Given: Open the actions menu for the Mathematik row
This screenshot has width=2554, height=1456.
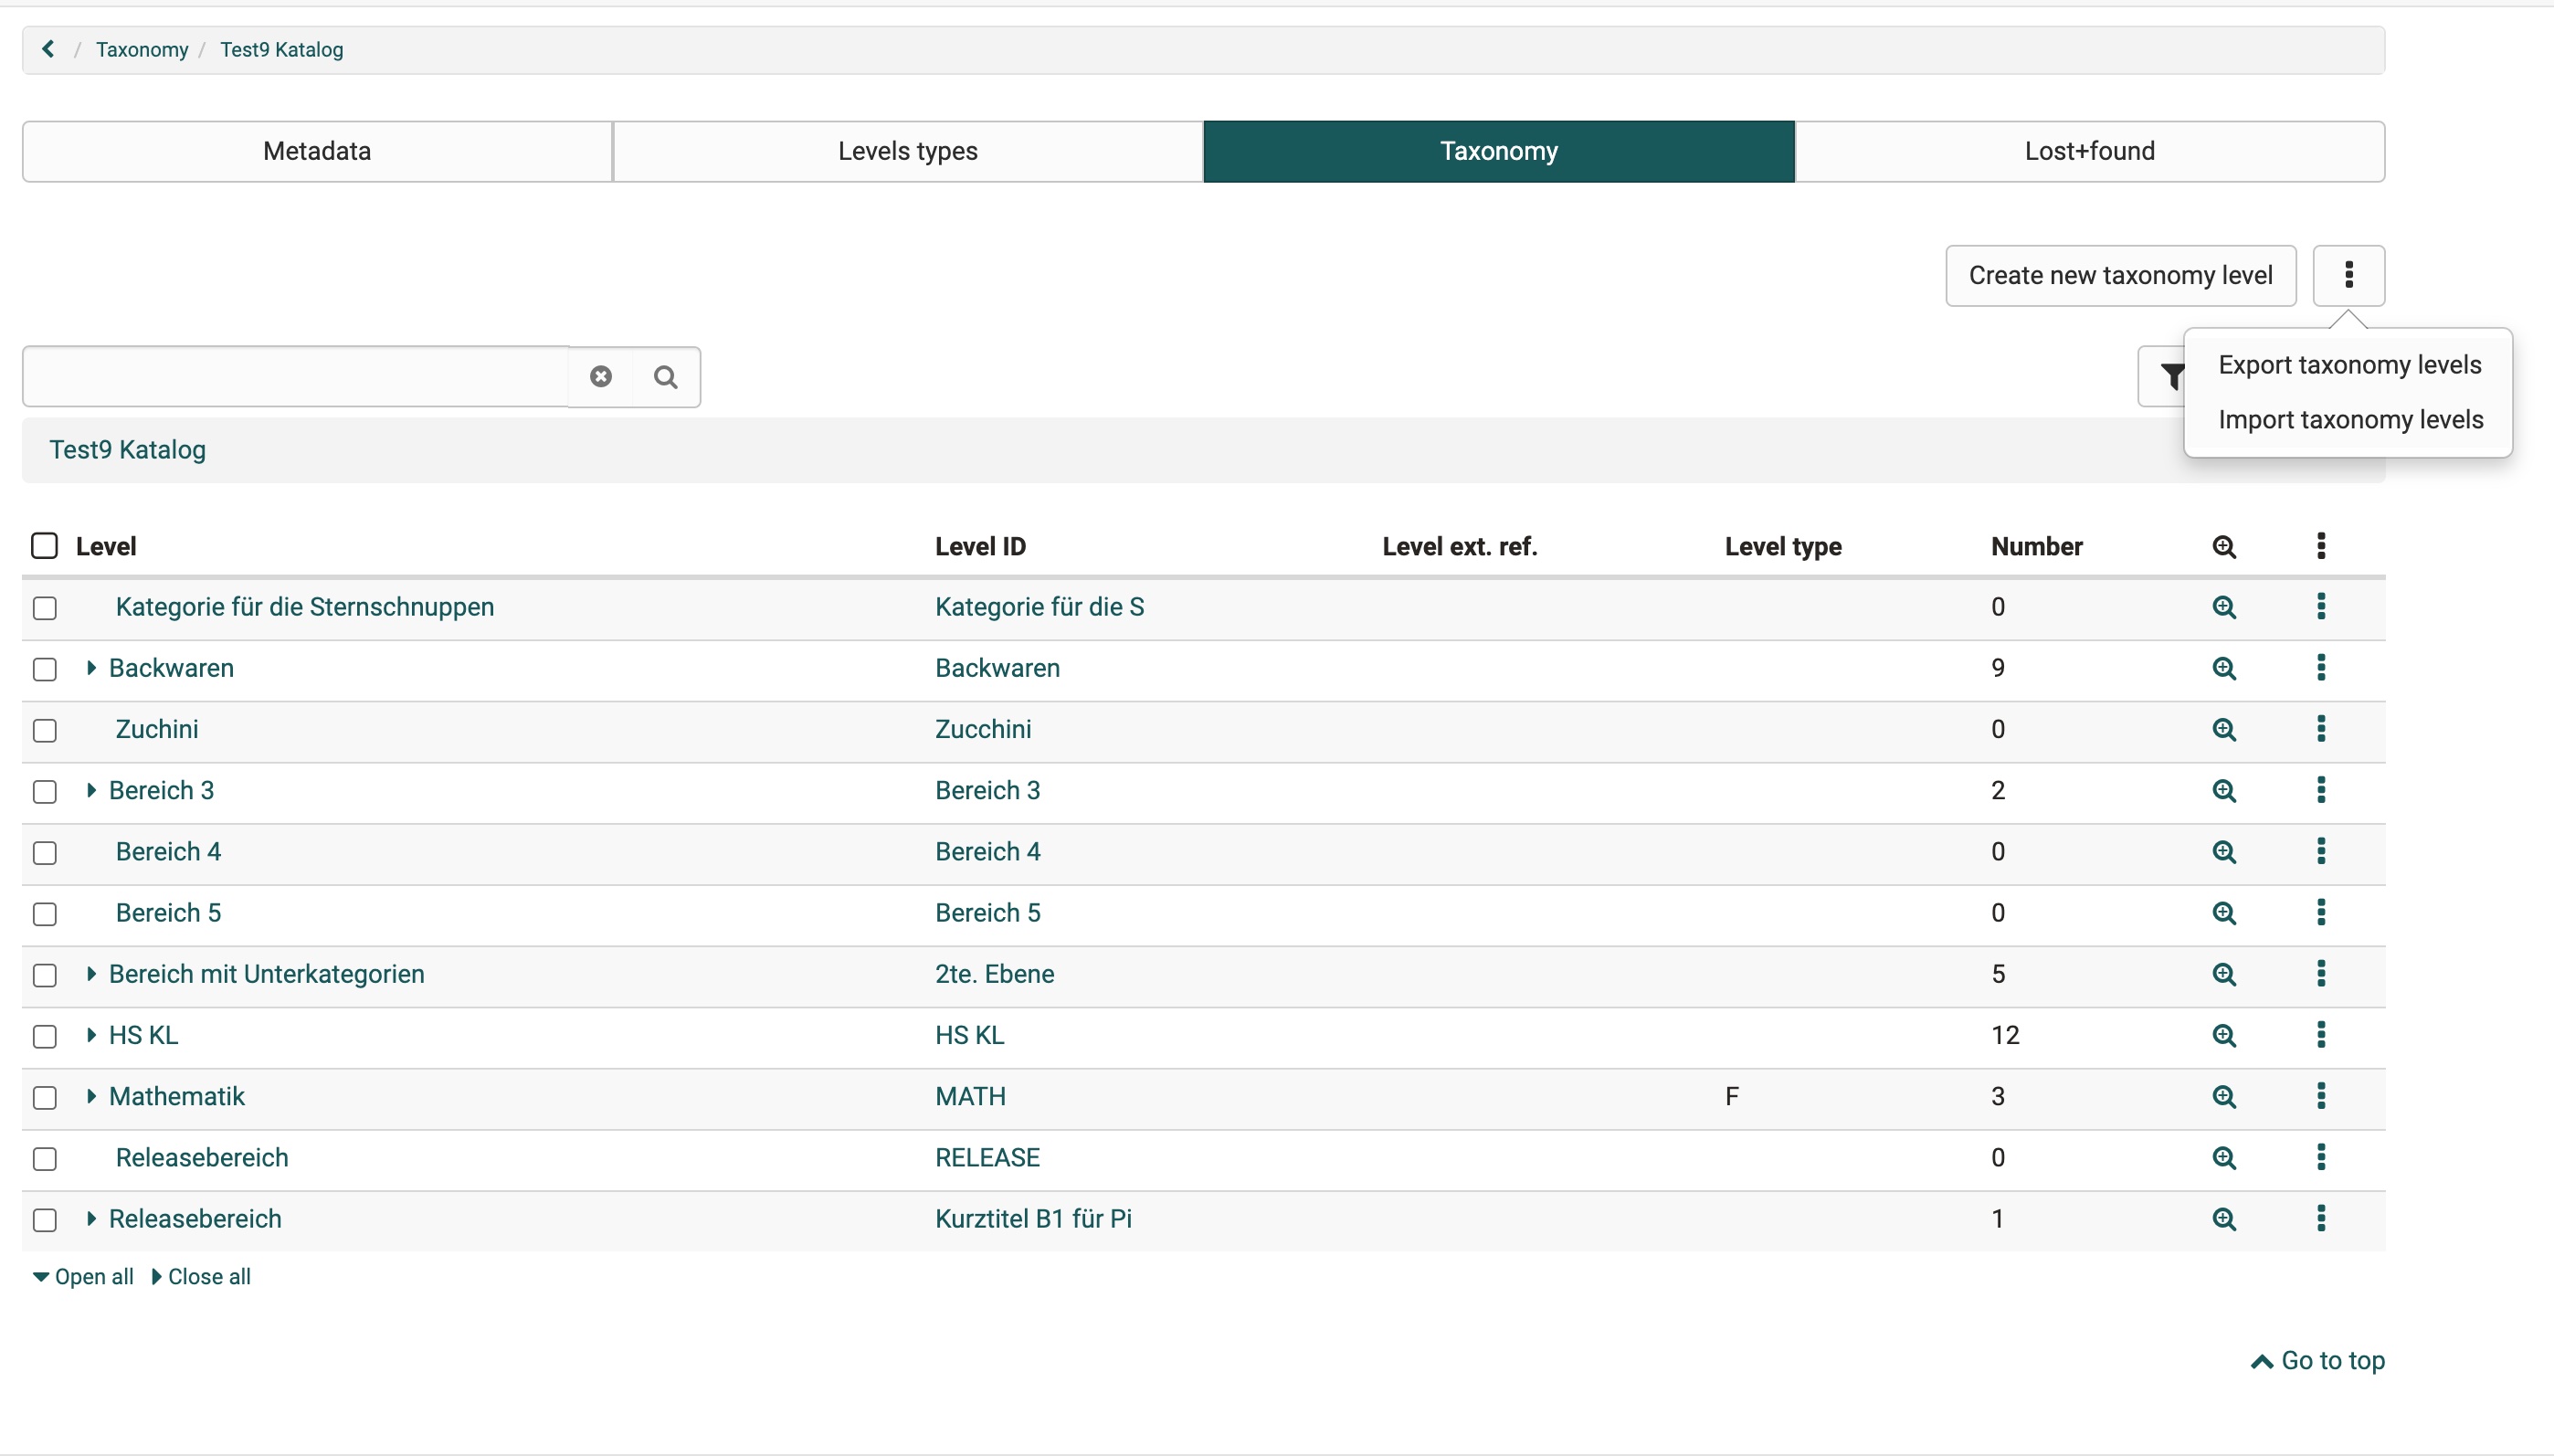Looking at the screenshot, I should tap(2321, 1095).
